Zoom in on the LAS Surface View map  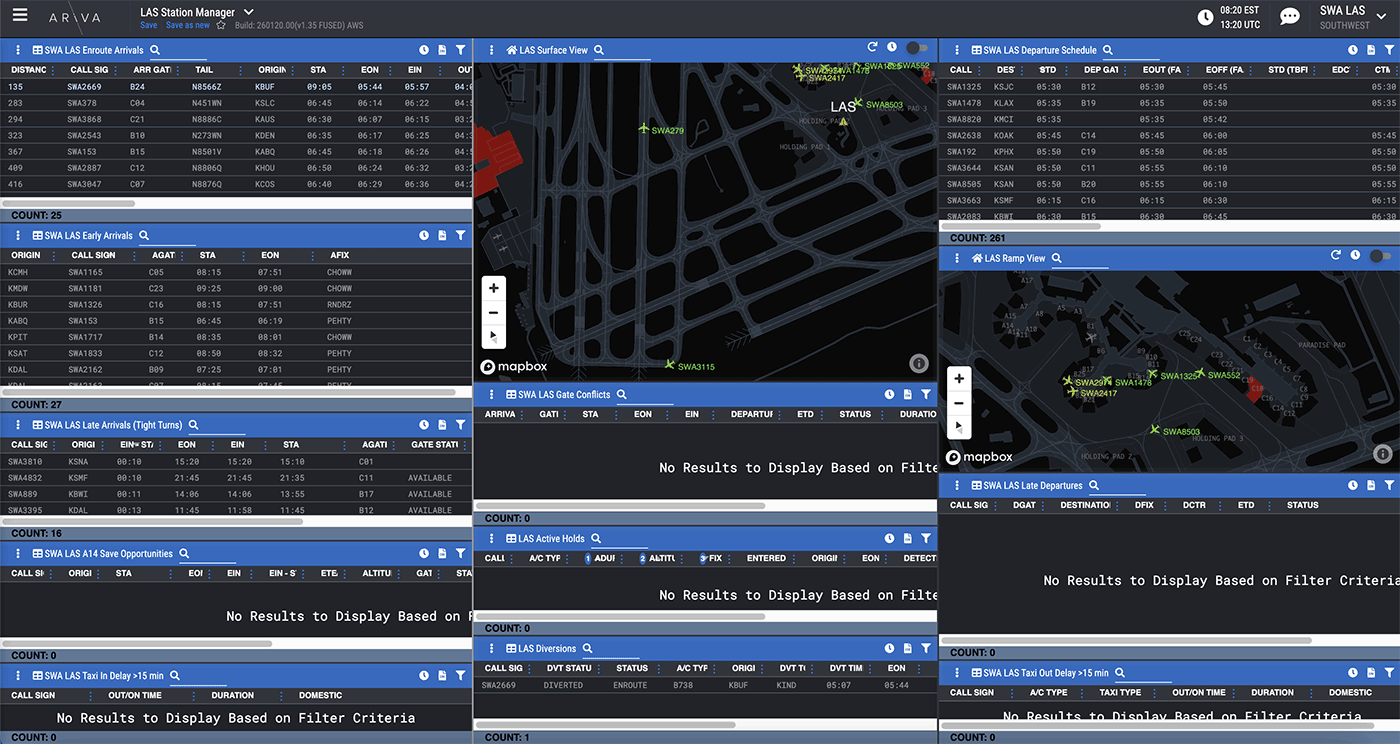[x=493, y=288]
